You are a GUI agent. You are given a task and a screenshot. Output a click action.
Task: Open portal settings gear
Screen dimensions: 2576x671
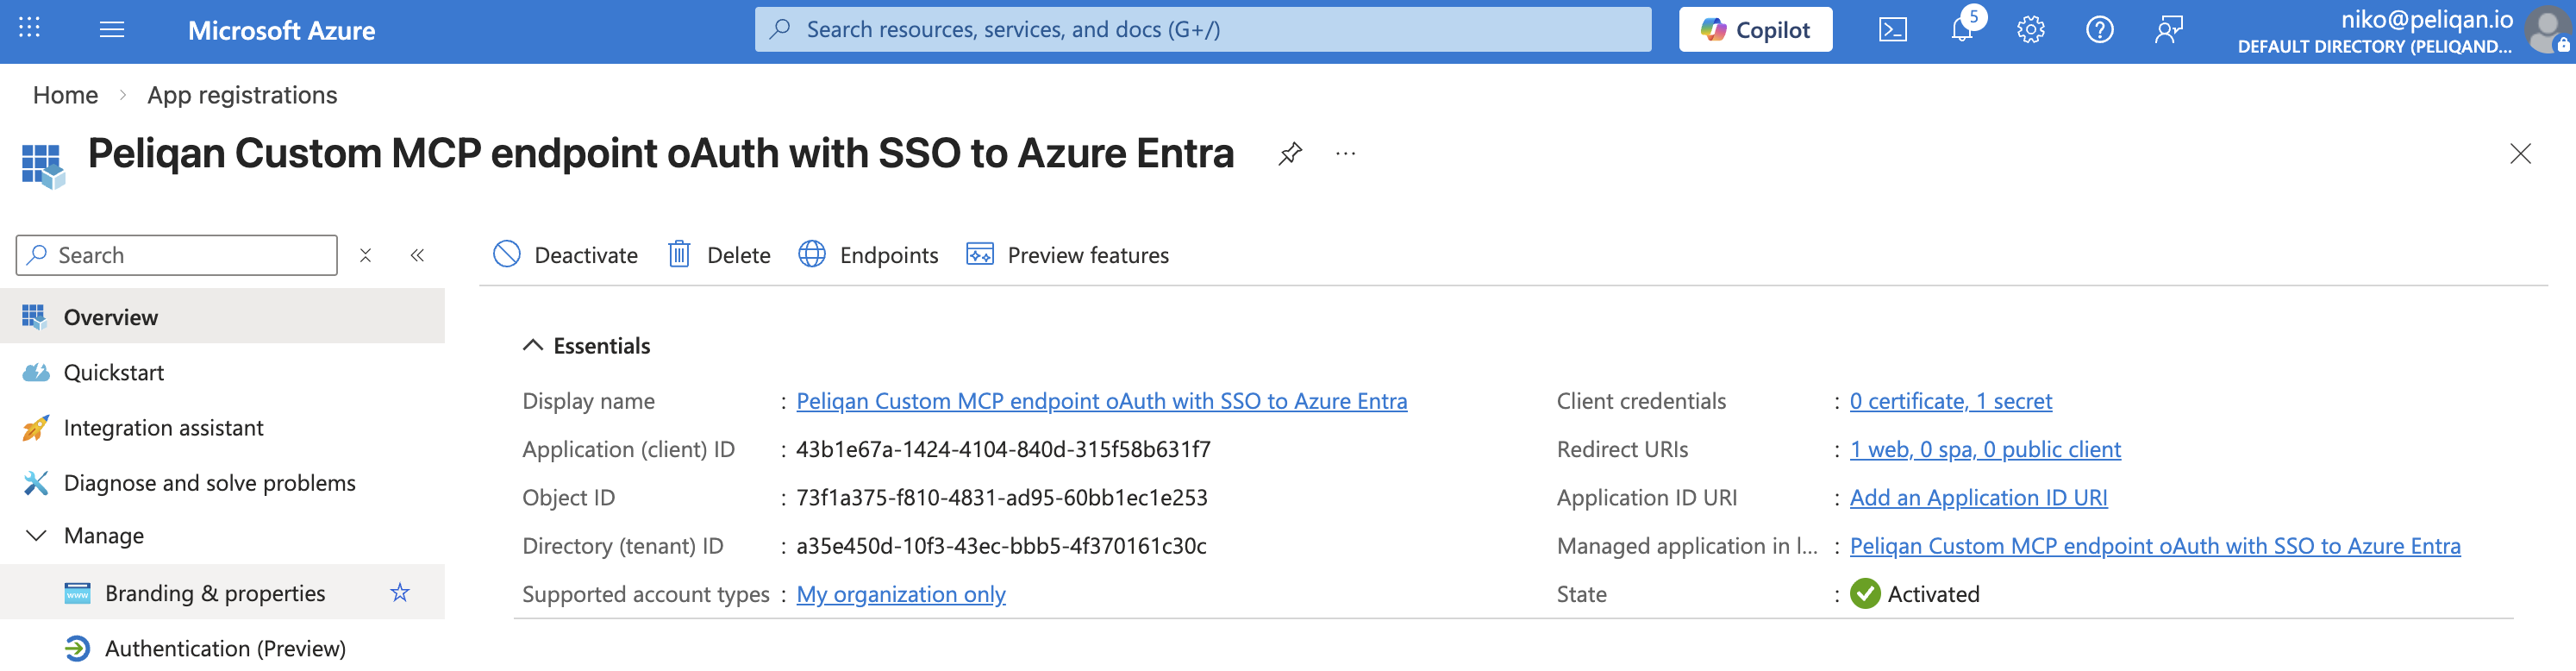(2030, 30)
